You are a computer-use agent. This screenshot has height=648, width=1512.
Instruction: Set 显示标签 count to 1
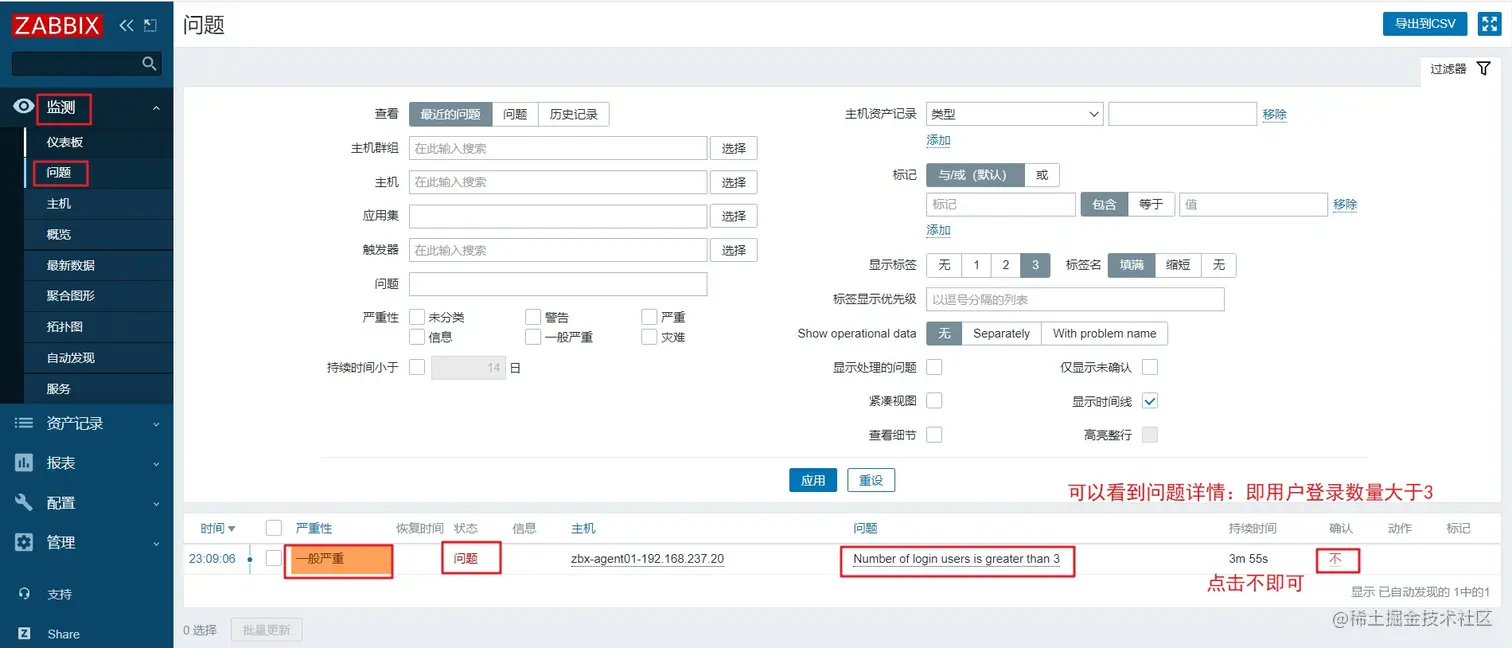pyautogui.click(x=976, y=265)
